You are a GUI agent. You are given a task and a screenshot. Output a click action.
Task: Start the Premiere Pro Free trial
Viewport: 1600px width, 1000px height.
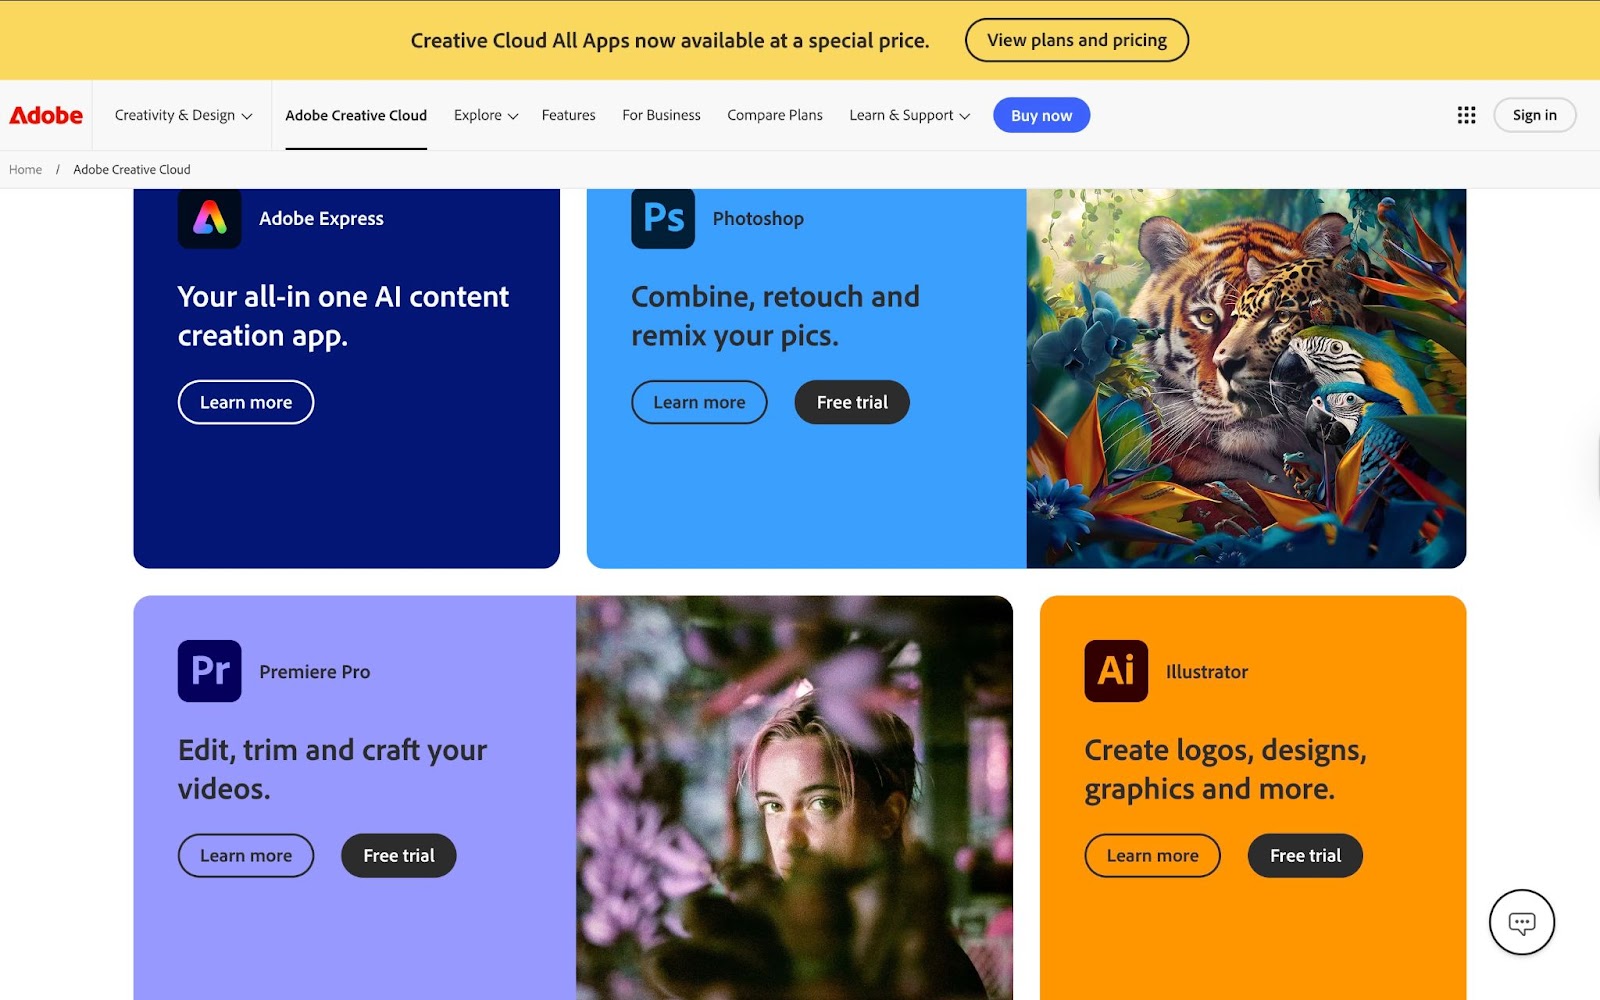(x=399, y=855)
